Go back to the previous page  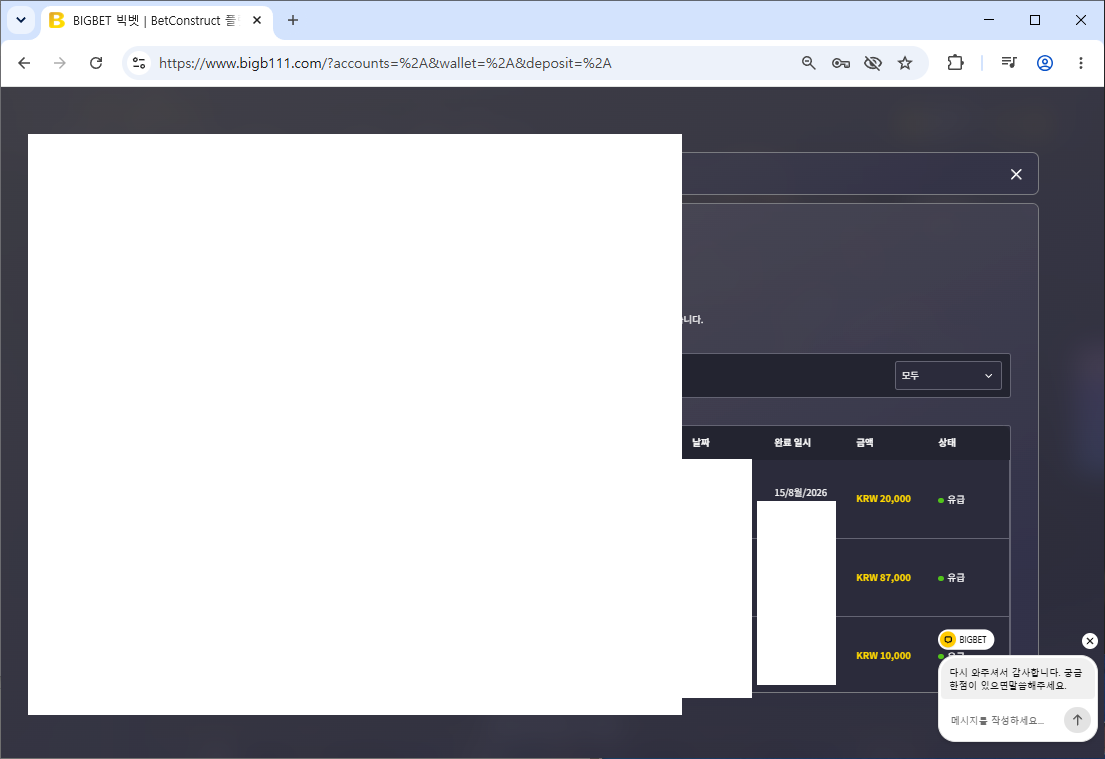[24, 63]
